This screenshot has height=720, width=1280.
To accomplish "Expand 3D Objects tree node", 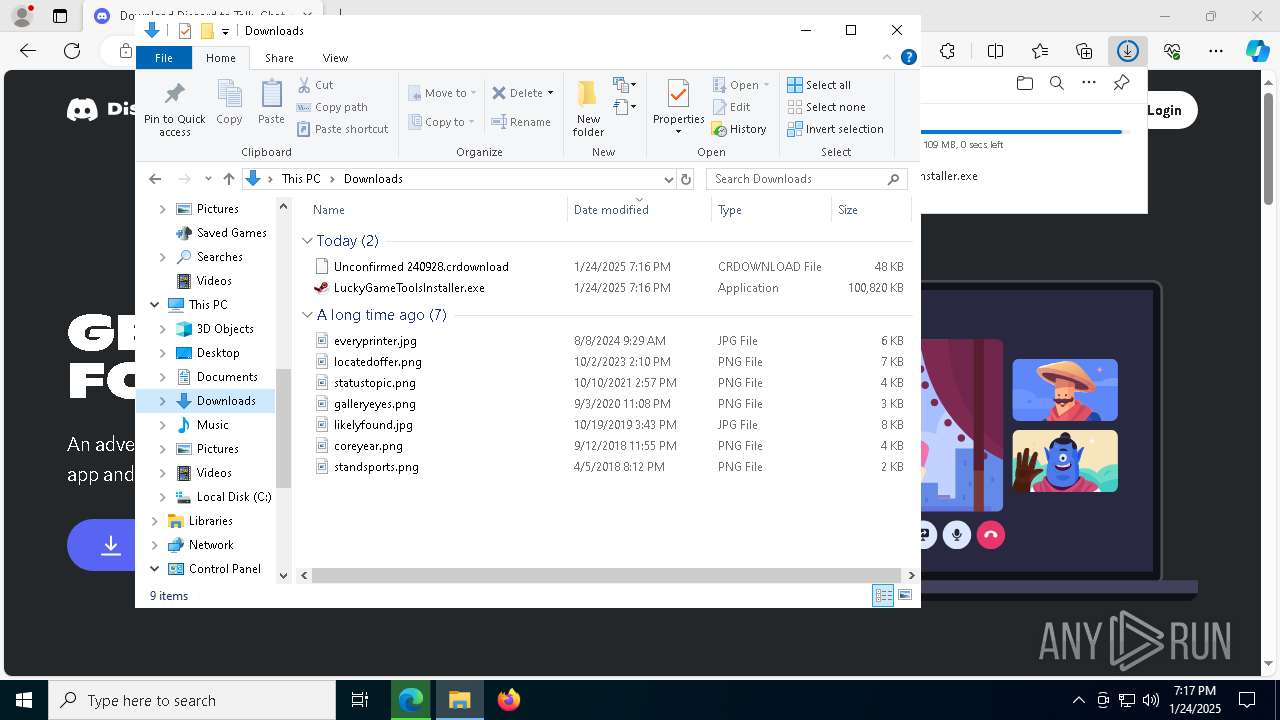I will (163, 329).
